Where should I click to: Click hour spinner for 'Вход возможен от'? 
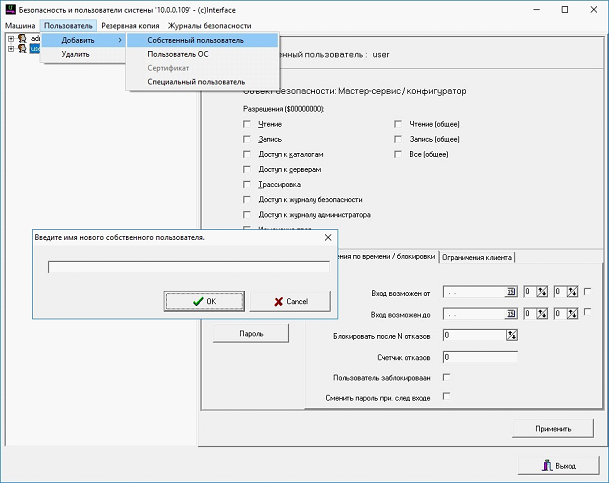[542, 291]
